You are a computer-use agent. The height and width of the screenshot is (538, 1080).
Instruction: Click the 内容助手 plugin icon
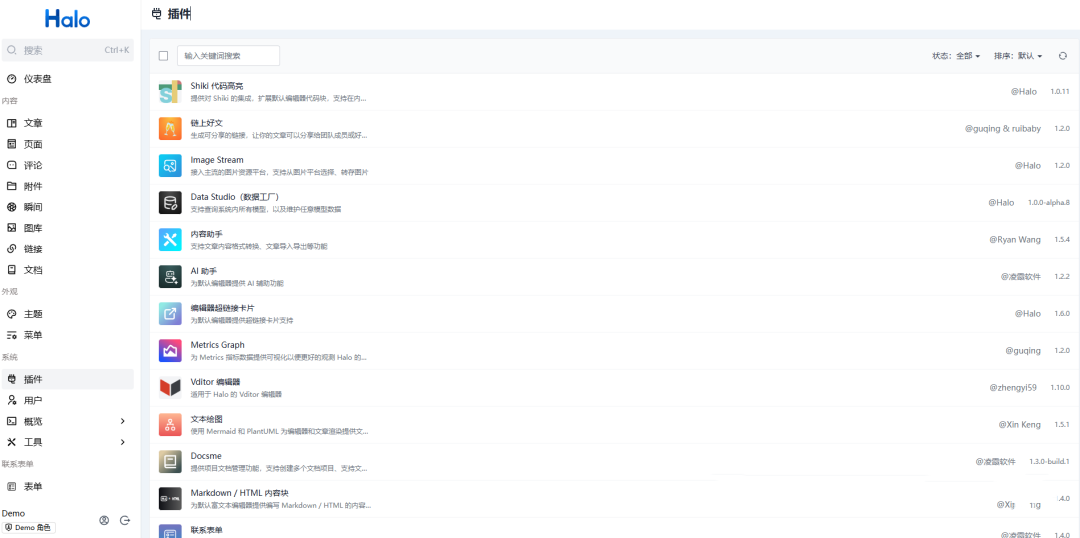tap(169, 240)
